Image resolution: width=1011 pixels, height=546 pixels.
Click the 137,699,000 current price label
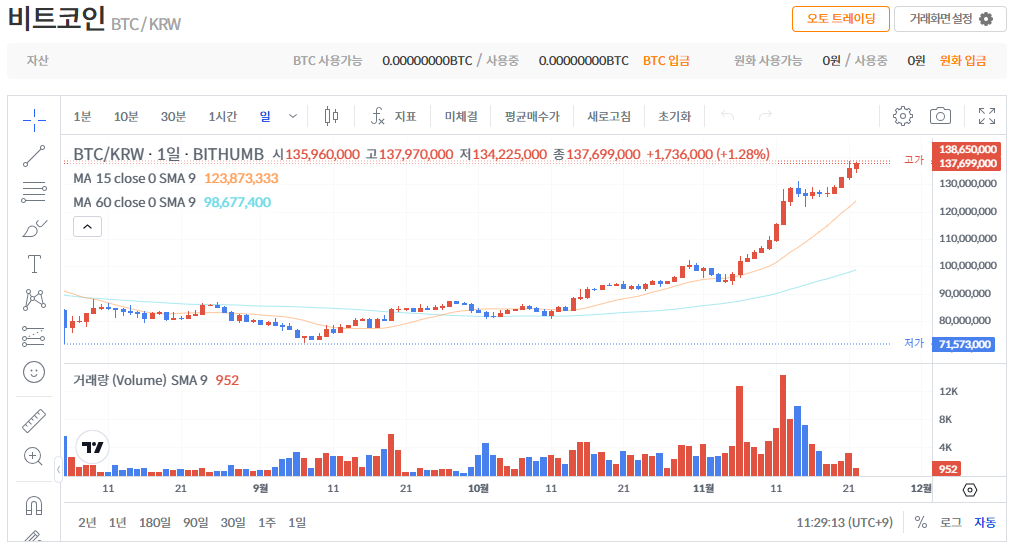click(968, 163)
